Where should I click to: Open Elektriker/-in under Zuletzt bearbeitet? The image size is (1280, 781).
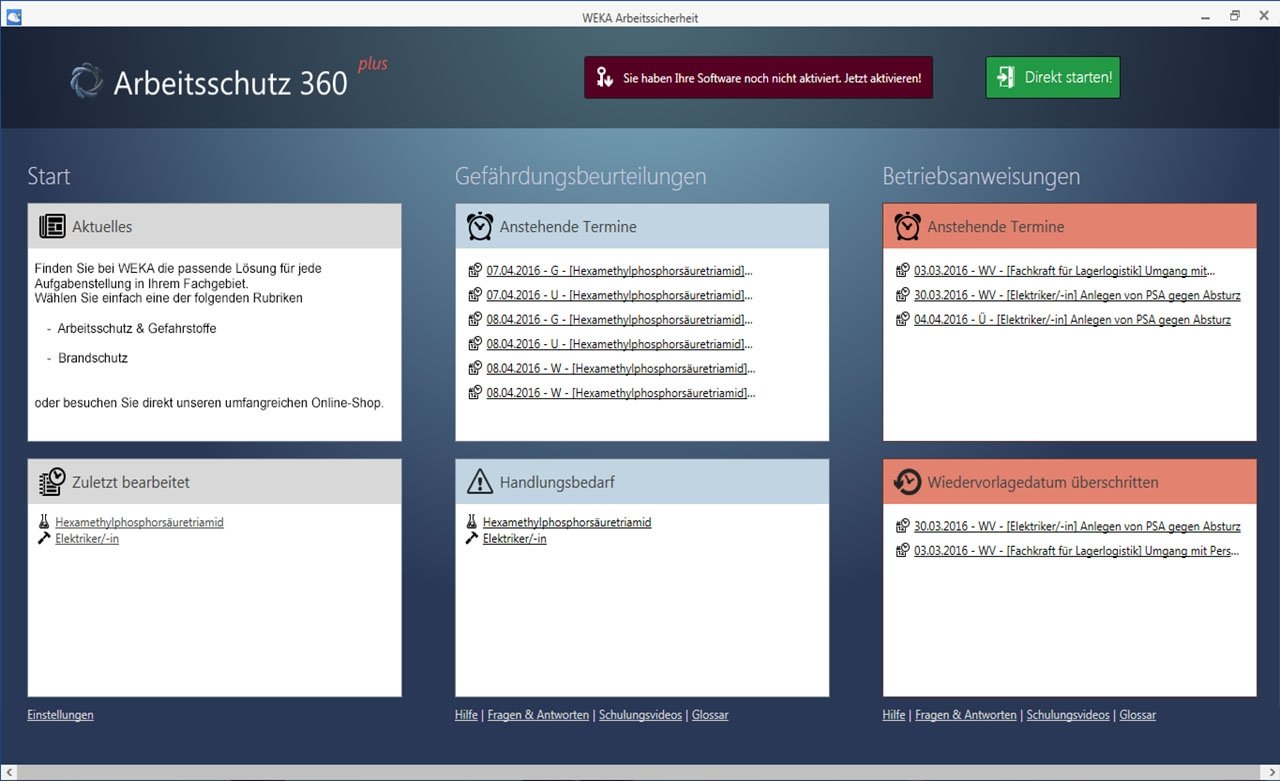pyautogui.click(x=87, y=539)
